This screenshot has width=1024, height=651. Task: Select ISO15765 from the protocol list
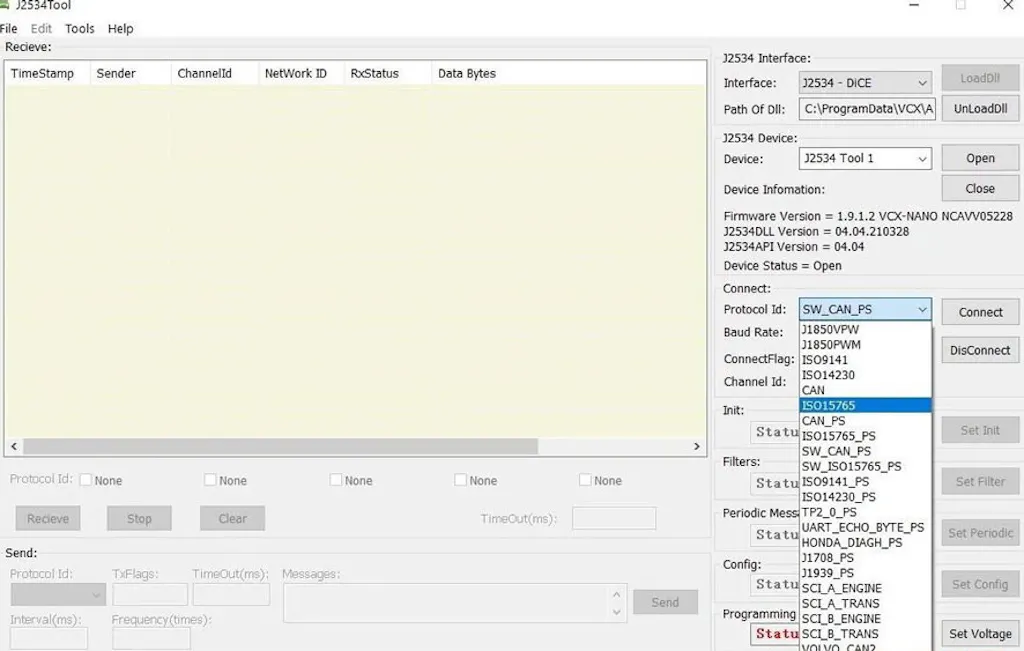(x=829, y=405)
